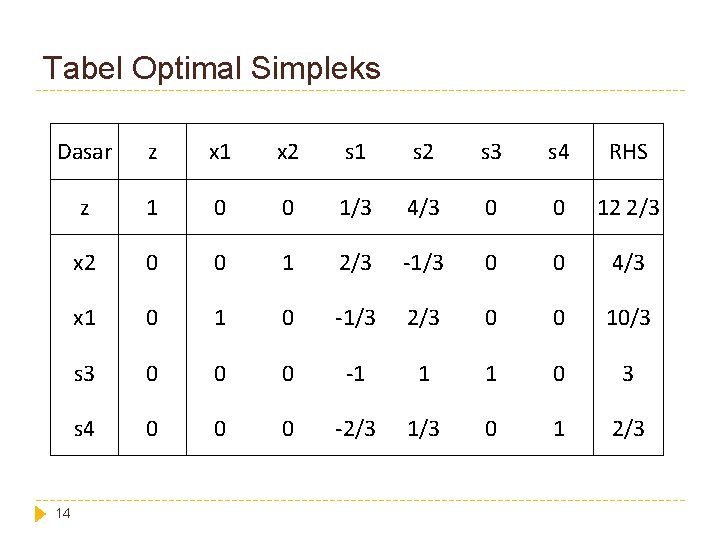Select the 10/3 RHS value
This screenshot has width=720, height=540.
coord(628,318)
